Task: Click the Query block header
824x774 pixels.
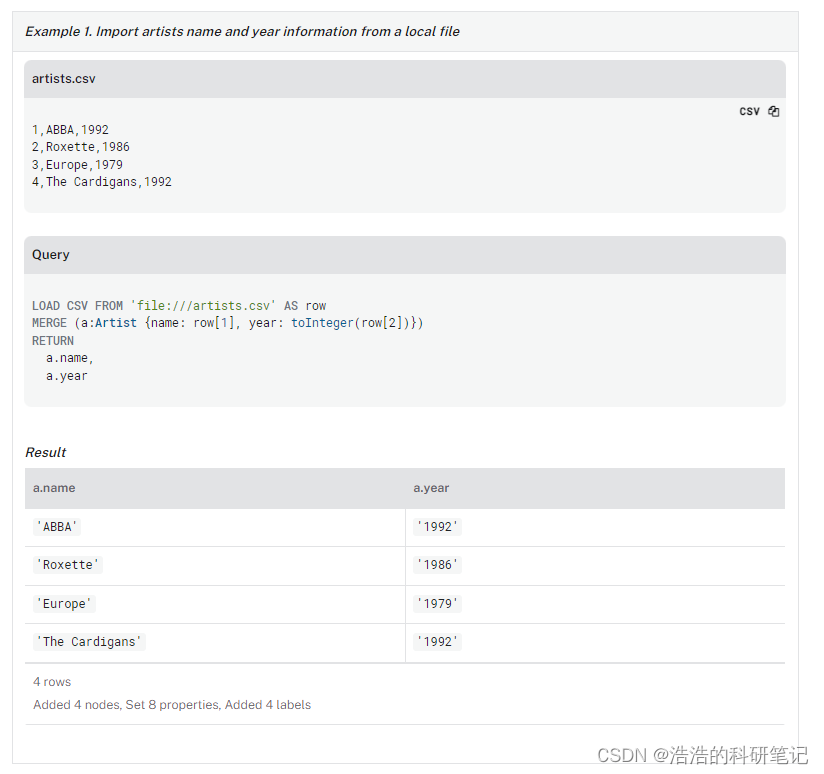Action: point(405,255)
